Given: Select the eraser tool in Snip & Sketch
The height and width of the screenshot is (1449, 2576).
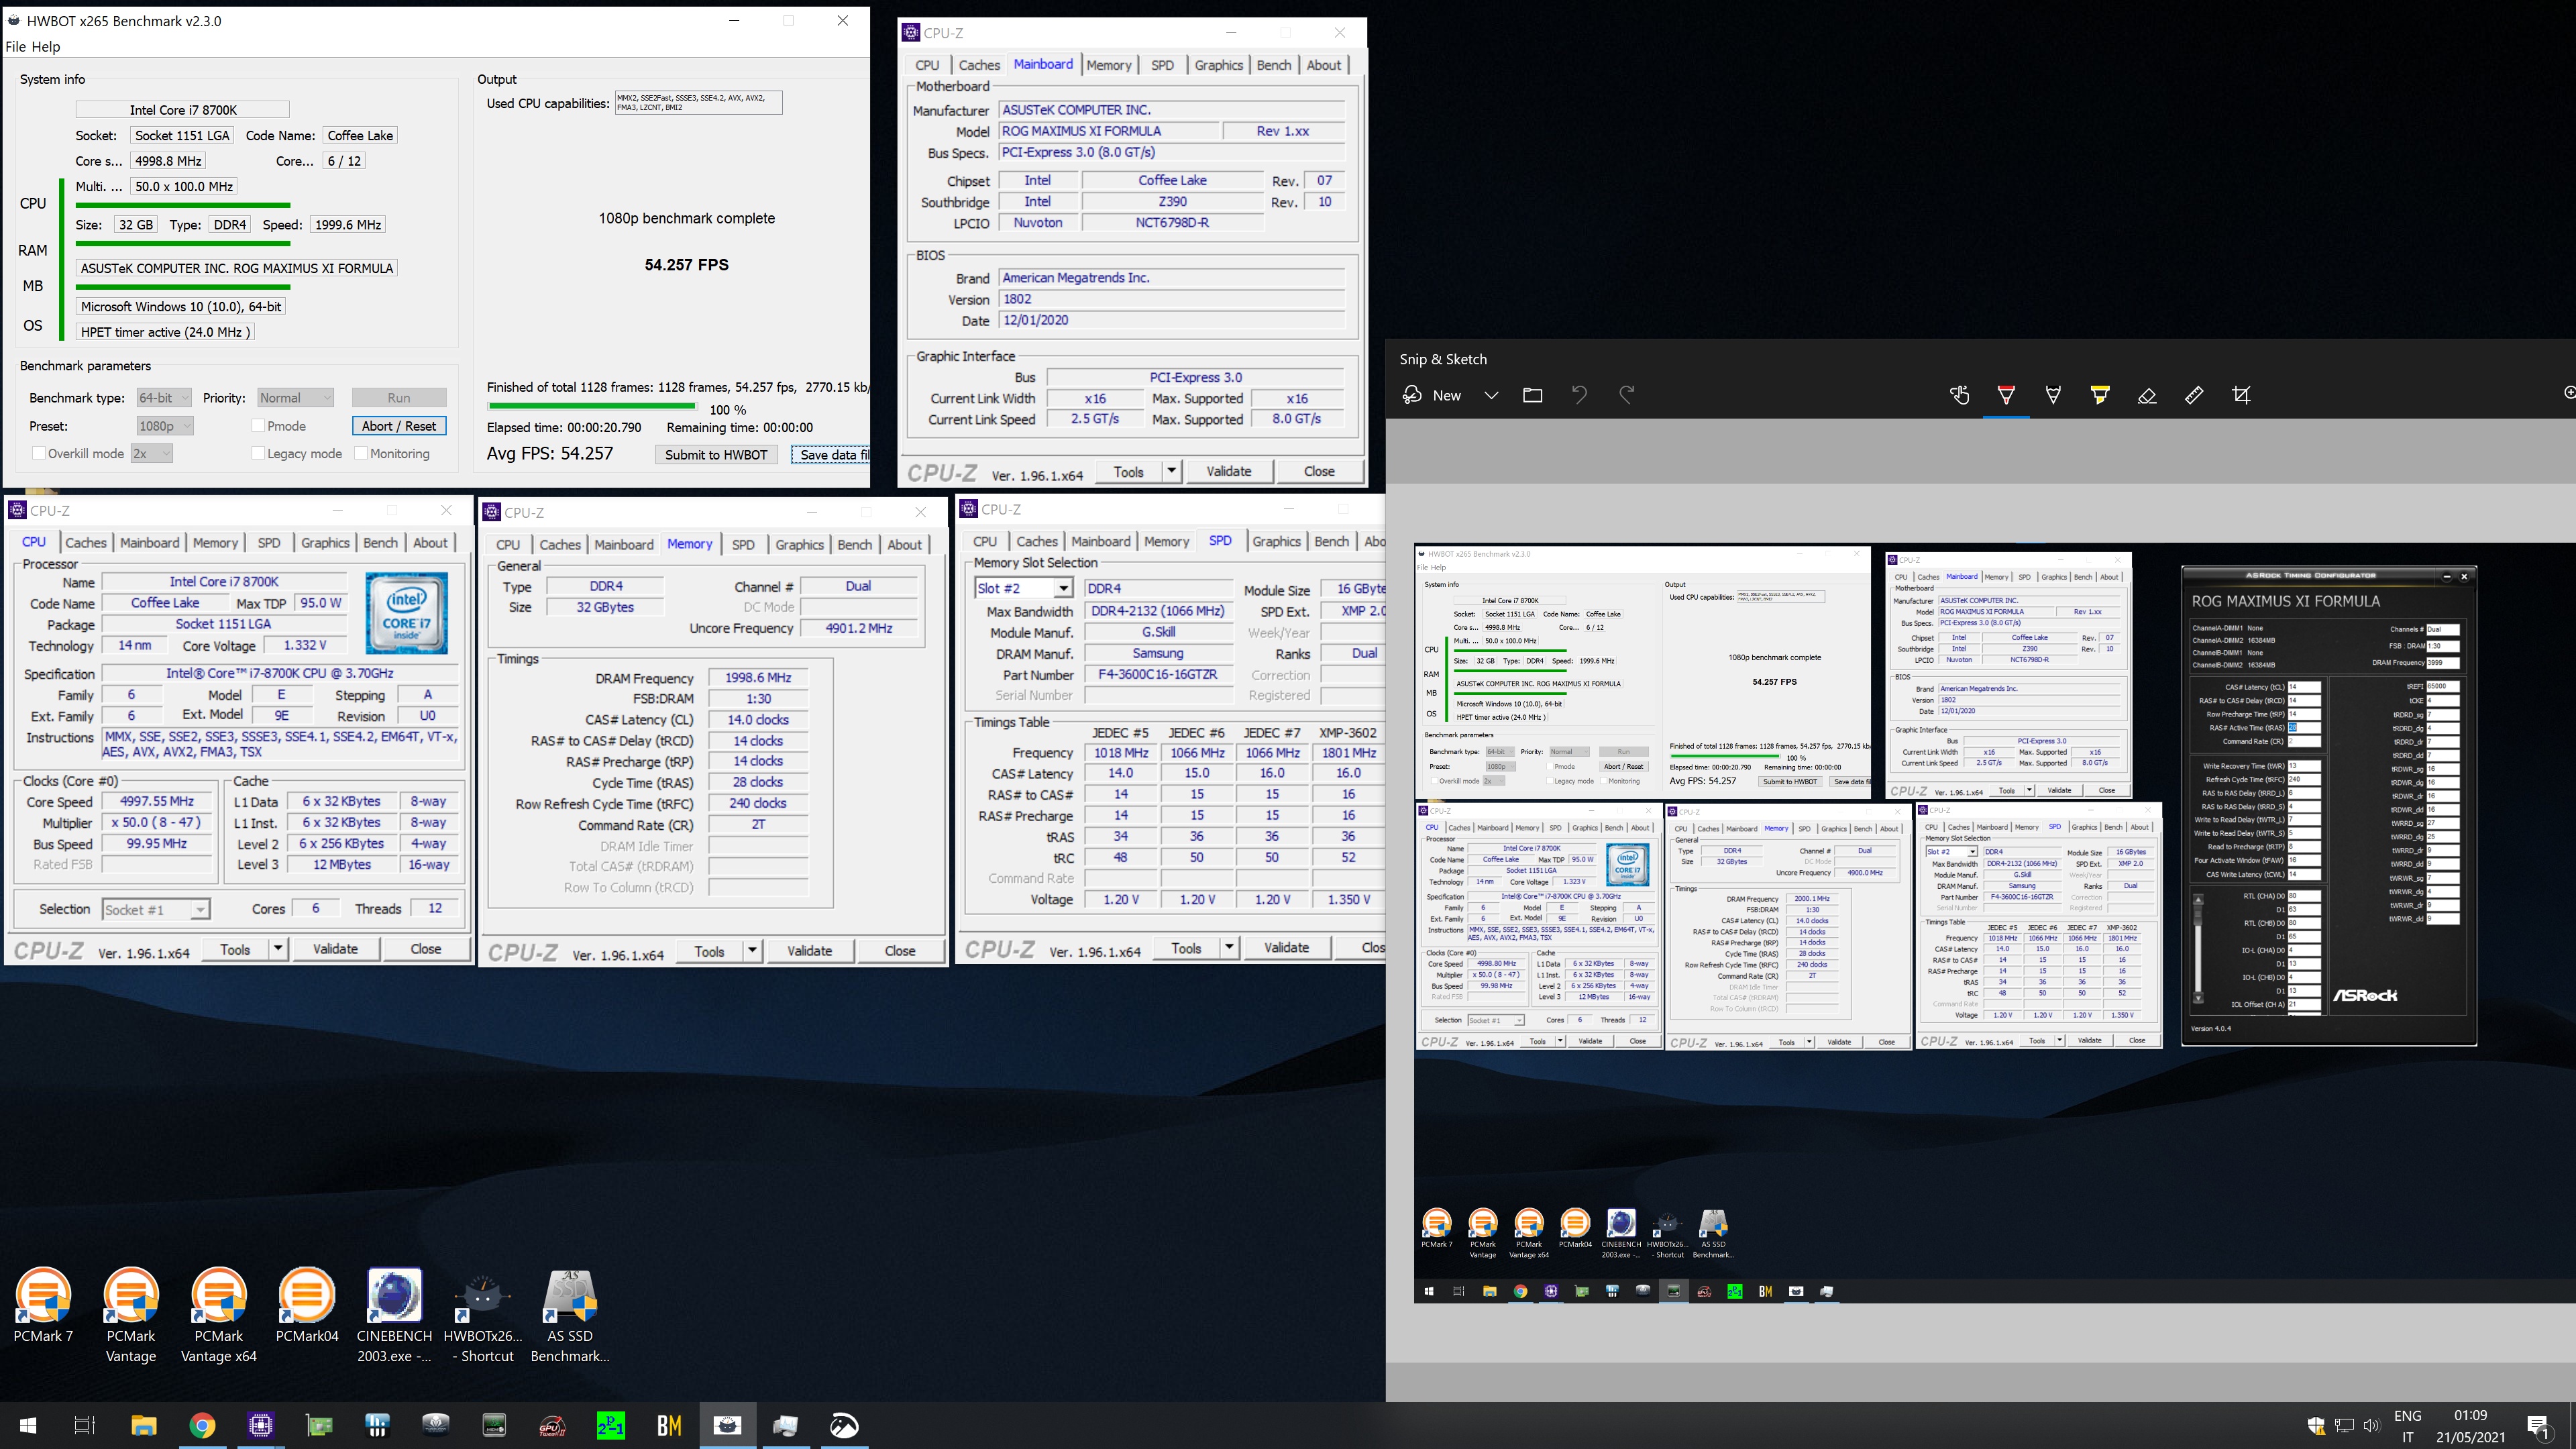Looking at the screenshot, I should click(x=2147, y=395).
